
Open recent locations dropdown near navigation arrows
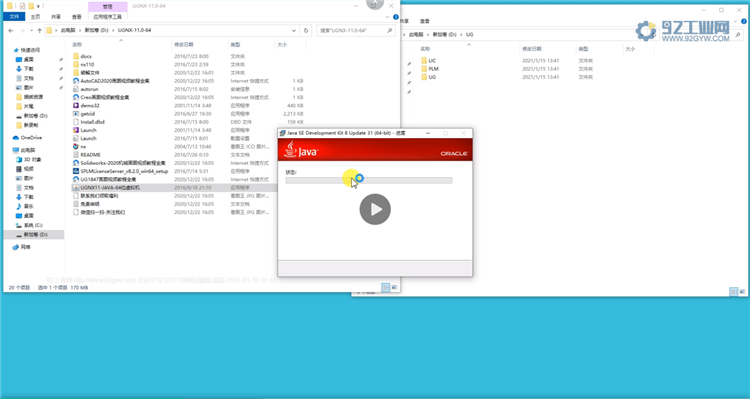[32, 31]
